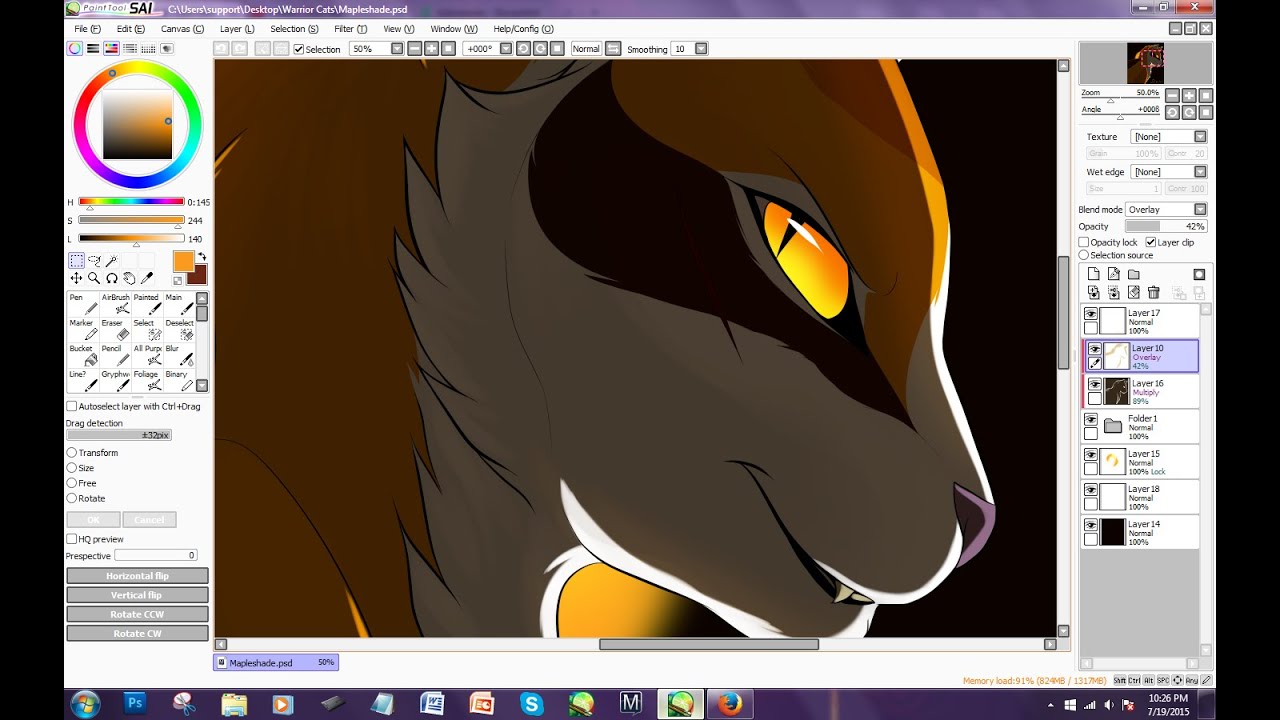
Task: Click the Hue slider bar
Action: click(131, 202)
